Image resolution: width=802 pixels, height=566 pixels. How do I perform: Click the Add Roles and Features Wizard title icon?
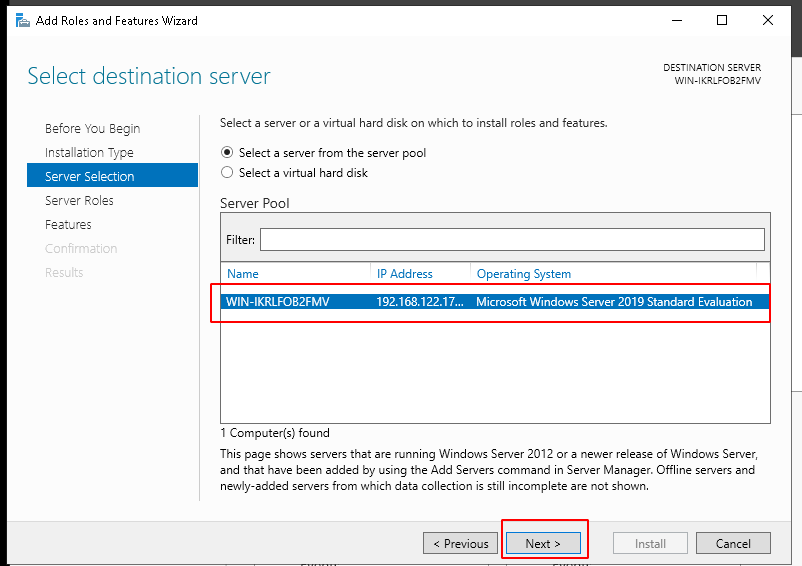pos(23,21)
